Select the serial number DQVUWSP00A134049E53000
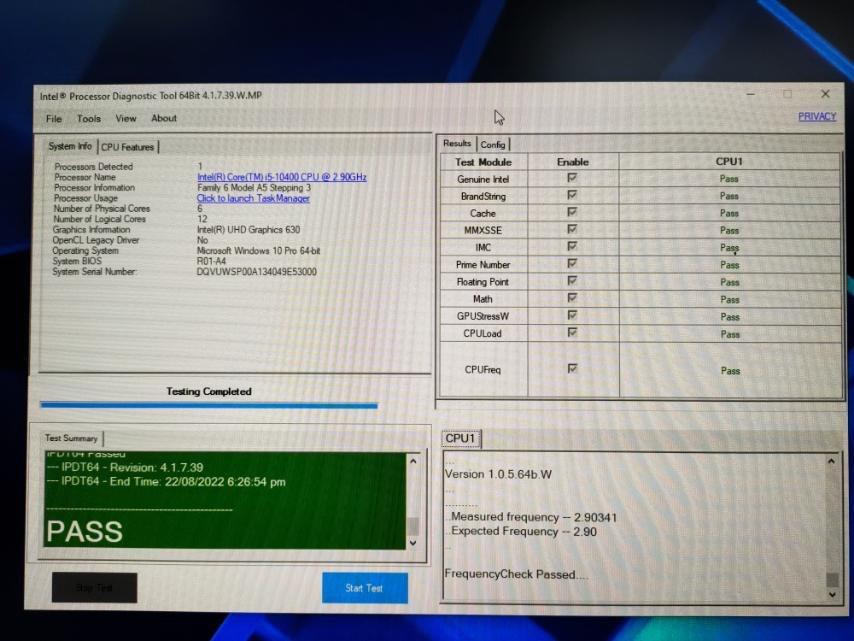The width and height of the screenshot is (854, 641). 257,272
